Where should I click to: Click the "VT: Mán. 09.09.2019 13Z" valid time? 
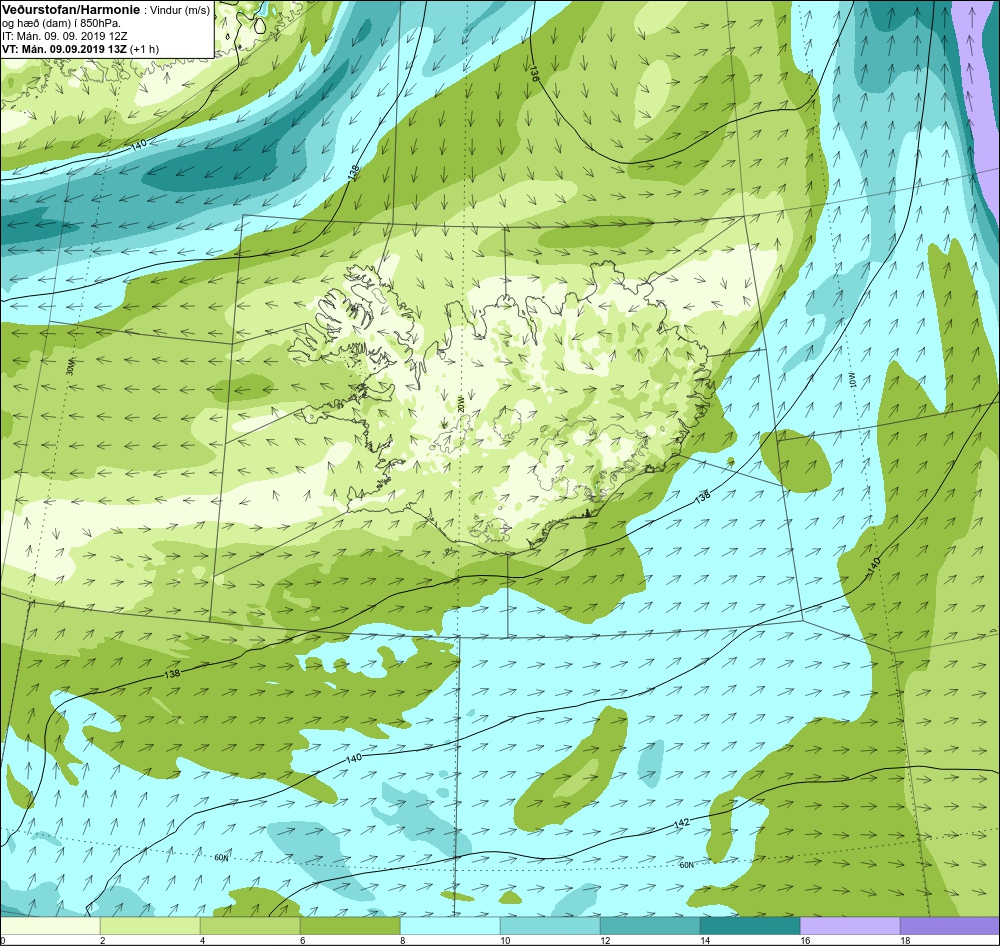click(x=64, y=49)
